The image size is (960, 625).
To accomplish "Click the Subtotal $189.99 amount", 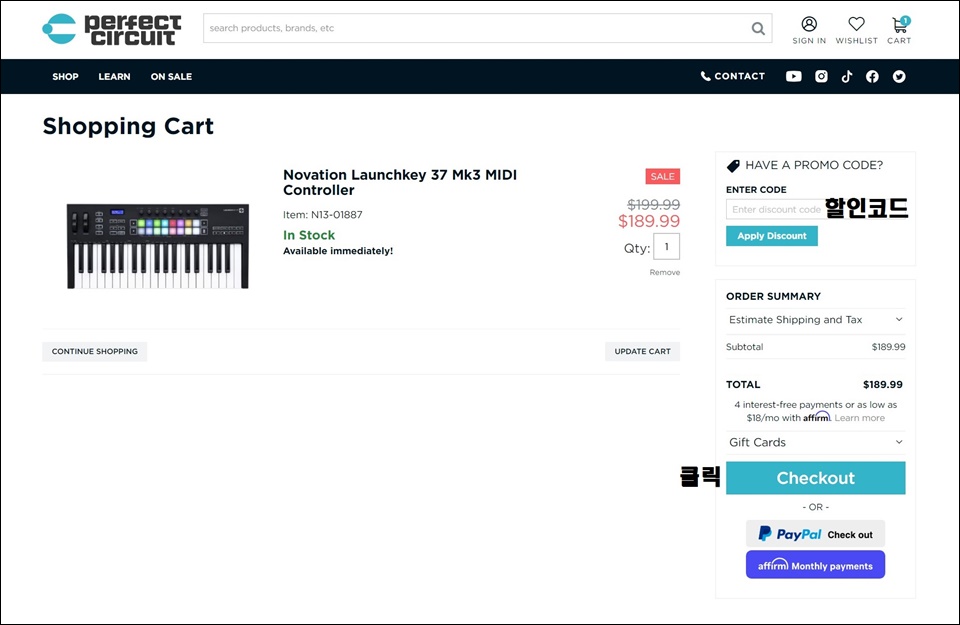I will click(x=888, y=346).
